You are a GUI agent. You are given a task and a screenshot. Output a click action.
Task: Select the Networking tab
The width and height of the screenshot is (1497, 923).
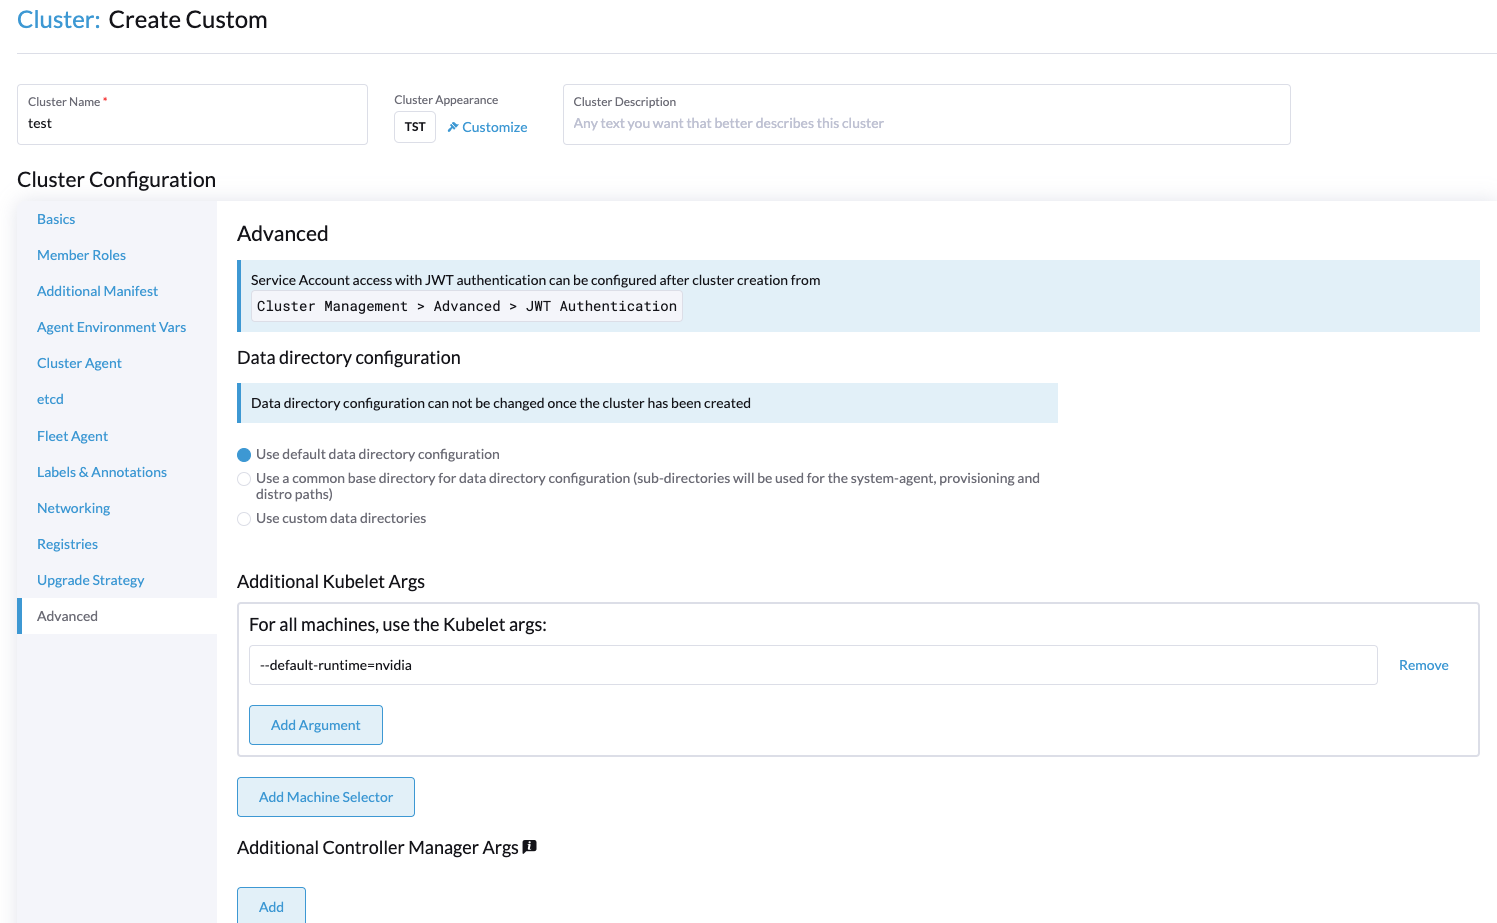73,508
